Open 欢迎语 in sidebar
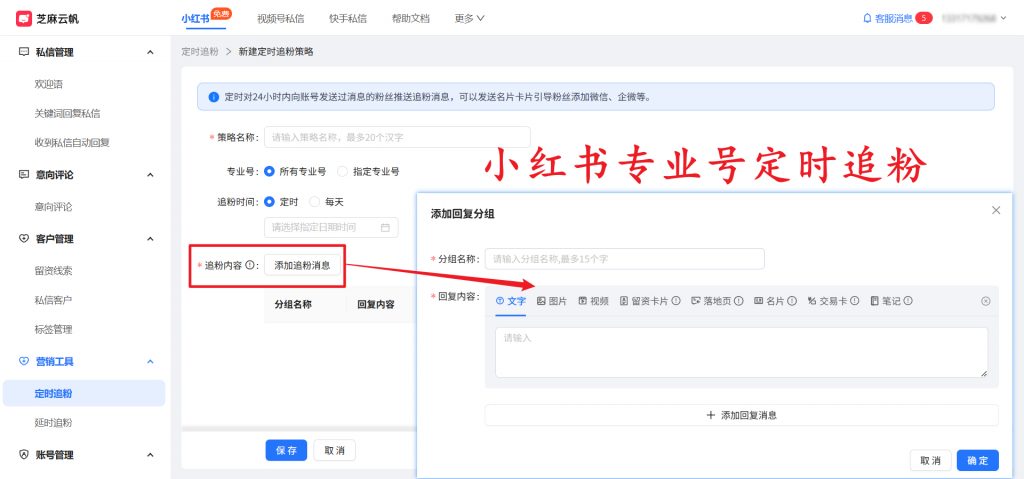Screen dimensions: 1024x479 click(49, 84)
